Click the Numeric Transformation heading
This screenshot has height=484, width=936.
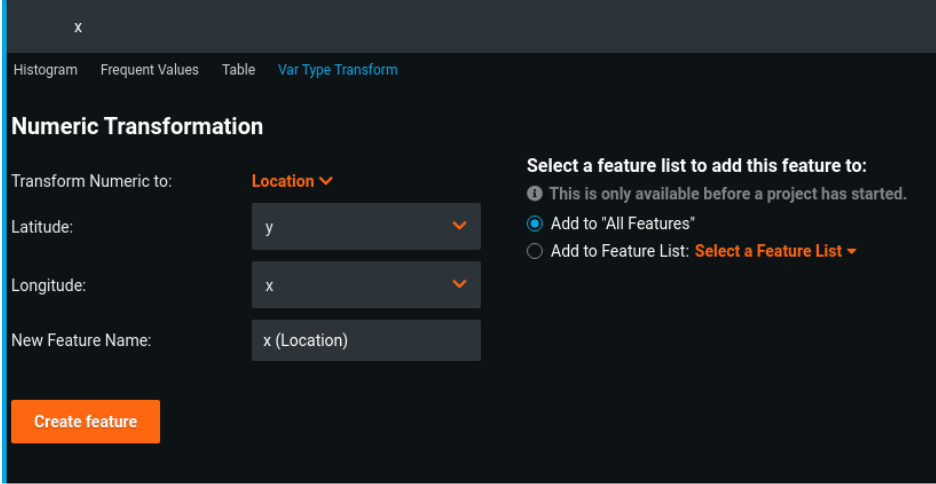pos(137,127)
